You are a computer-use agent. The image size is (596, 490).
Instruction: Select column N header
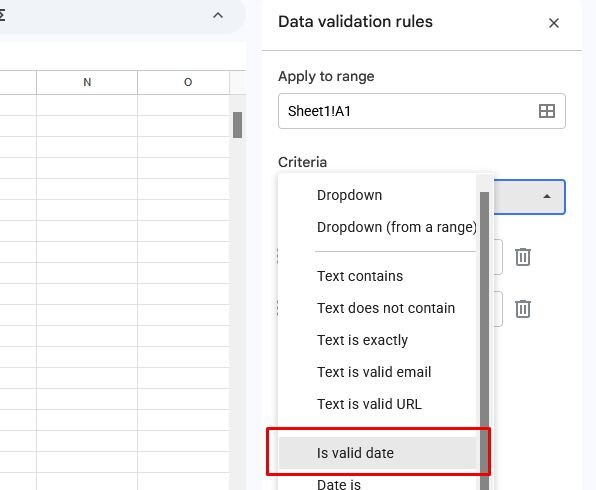87,82
